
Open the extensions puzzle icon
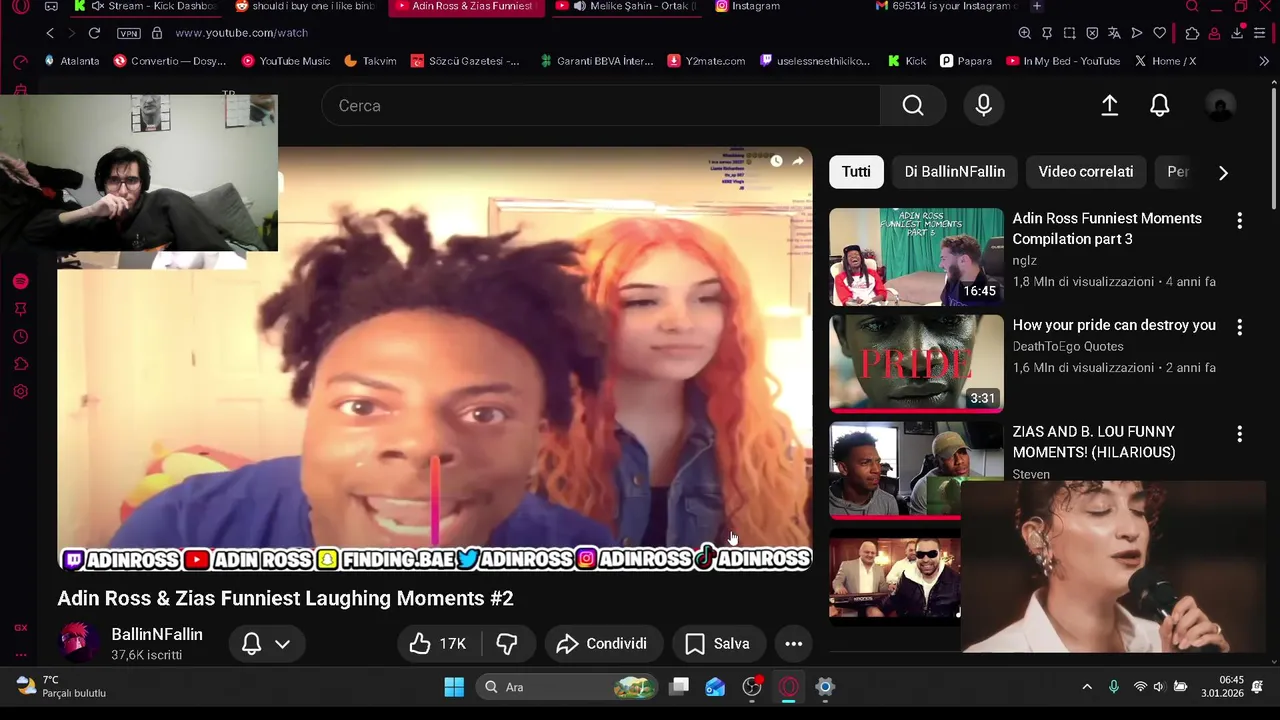pyautogui.click(x=1192, y=33)
